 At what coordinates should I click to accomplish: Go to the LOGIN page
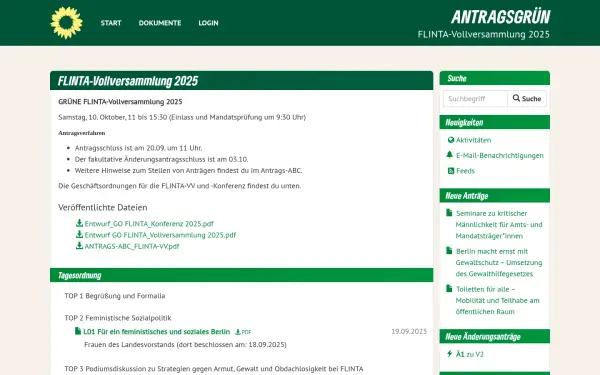click(208, 23)
